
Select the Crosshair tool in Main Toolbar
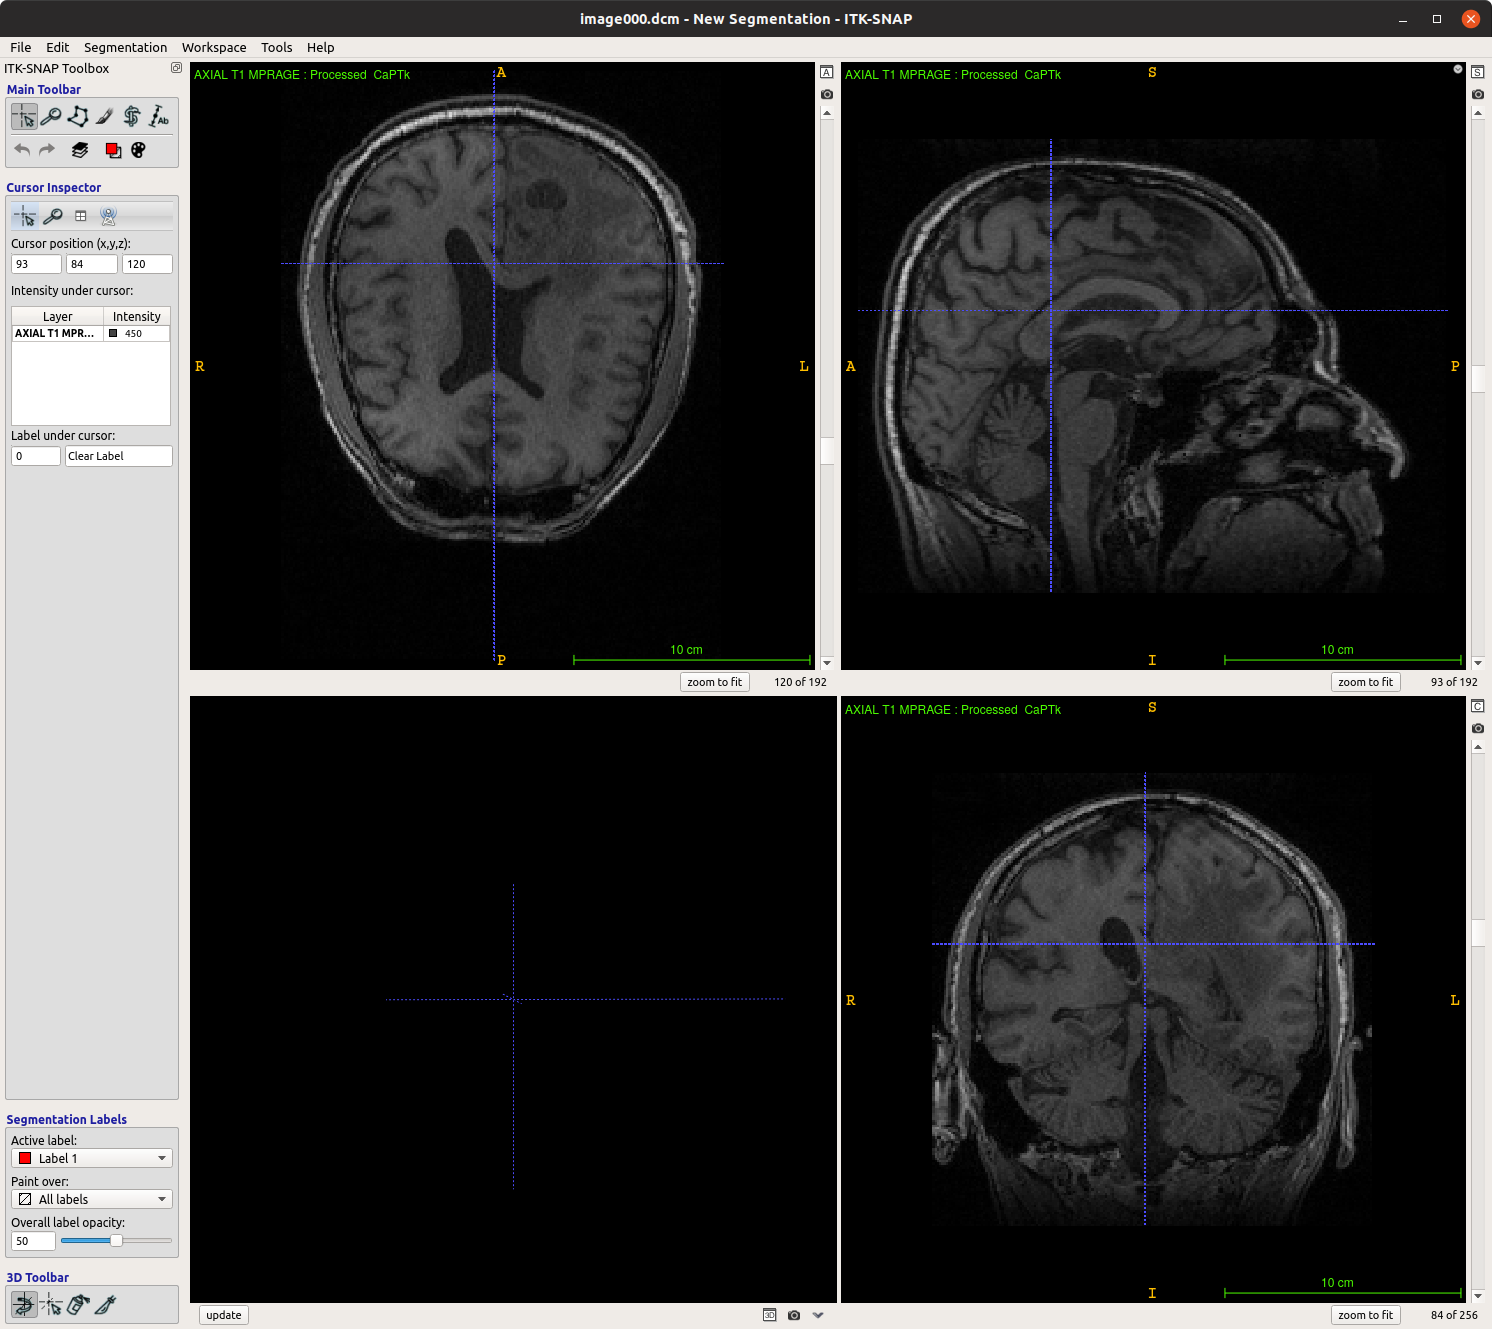tap(24, 117)
